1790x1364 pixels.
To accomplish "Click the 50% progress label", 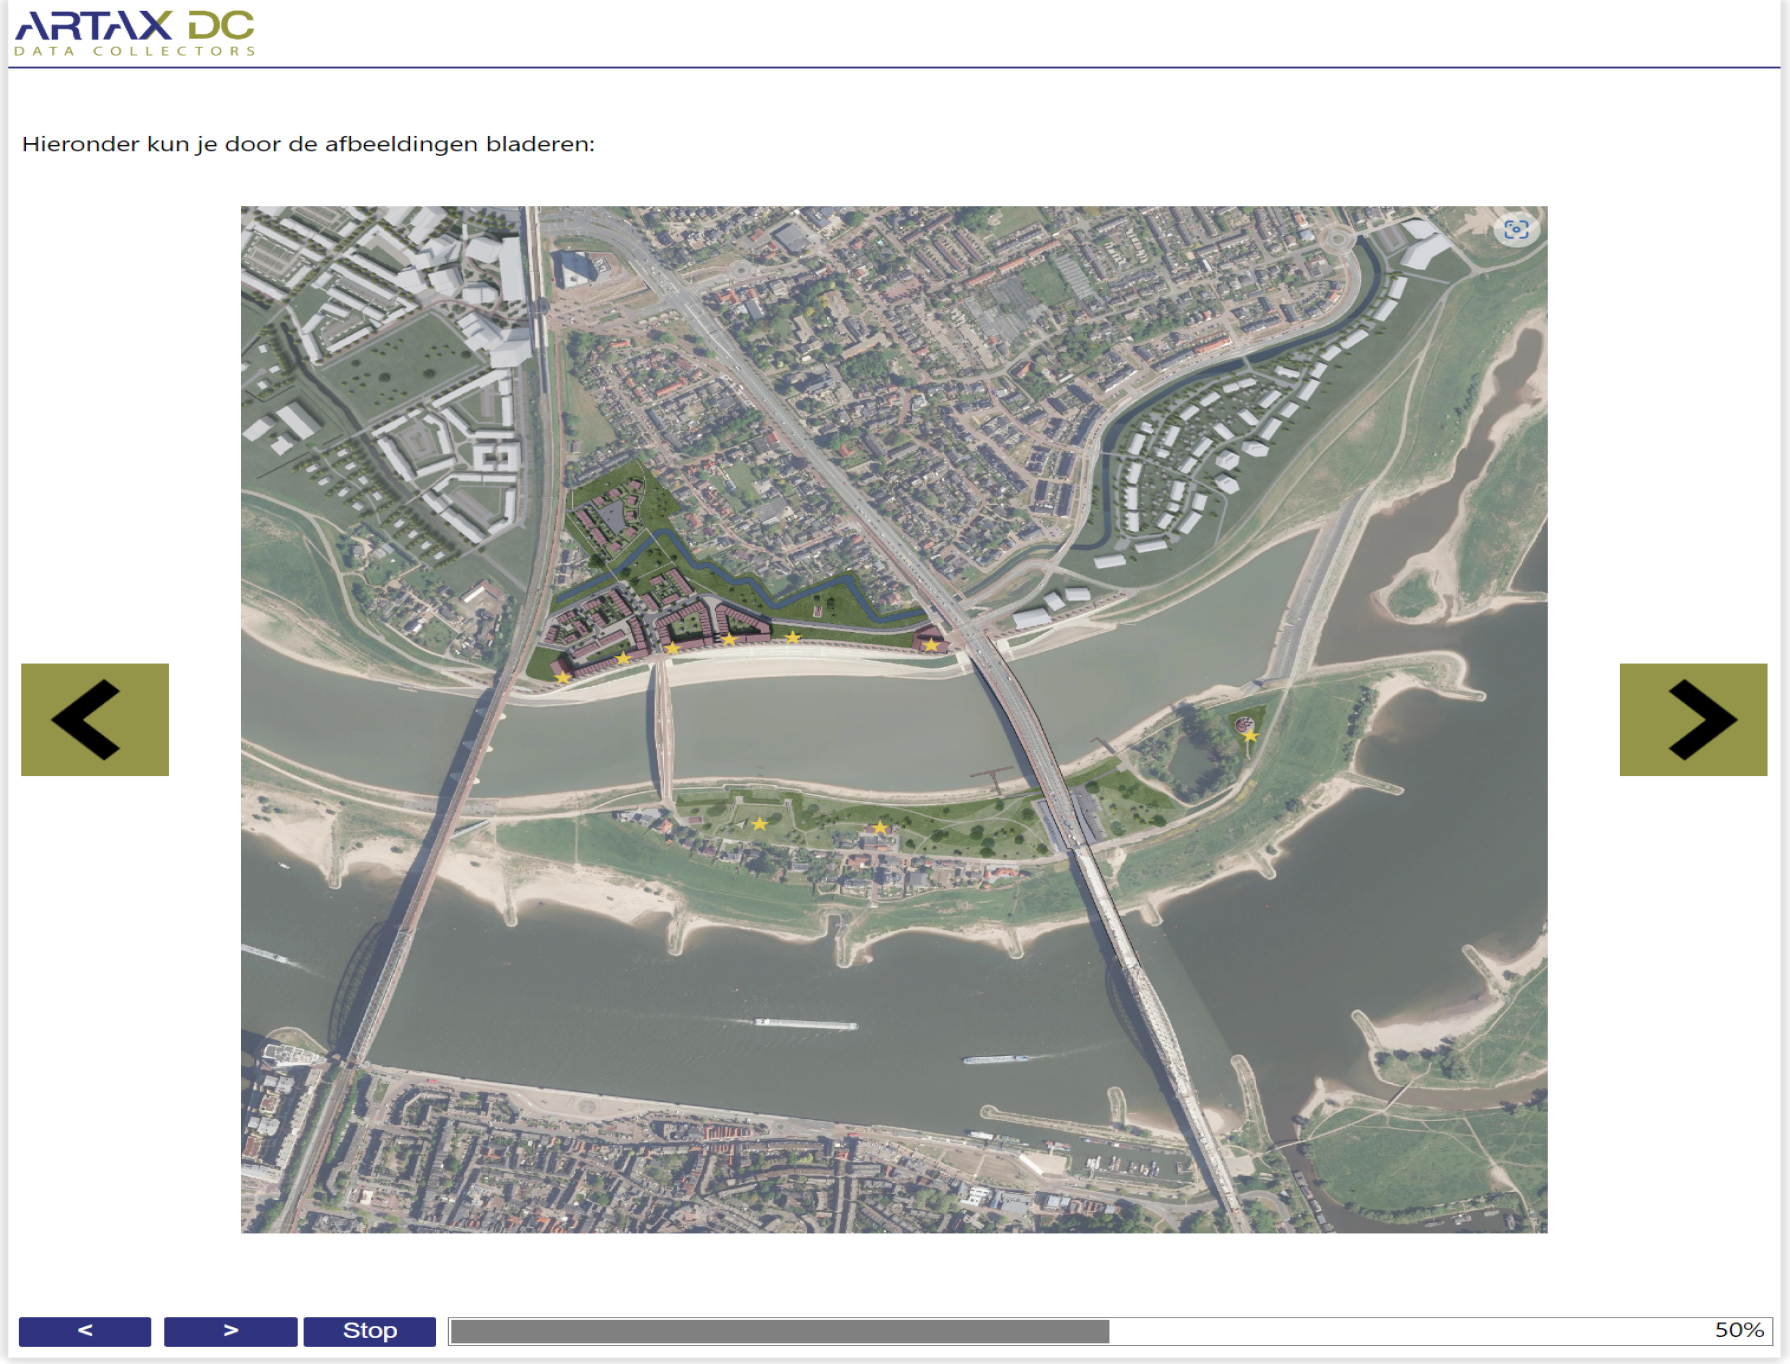I will pyautogui.click(x=1738, y=1330).
